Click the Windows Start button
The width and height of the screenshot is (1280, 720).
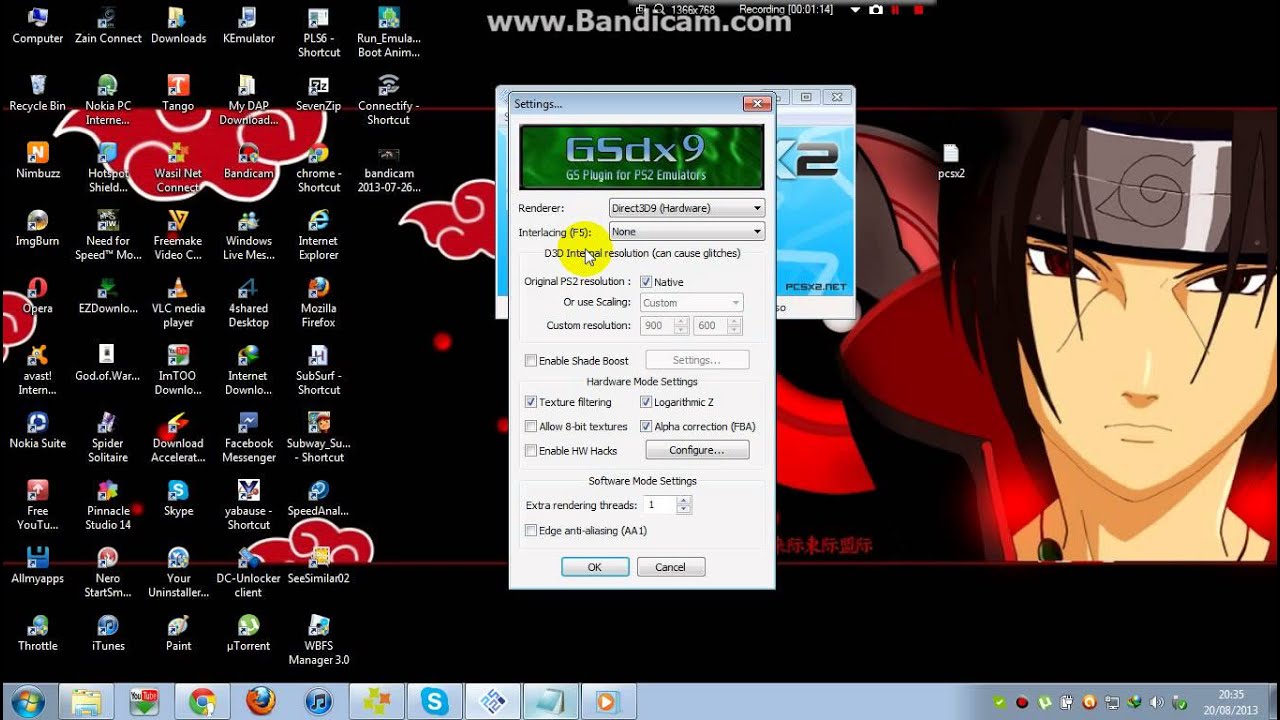point(28,701)
